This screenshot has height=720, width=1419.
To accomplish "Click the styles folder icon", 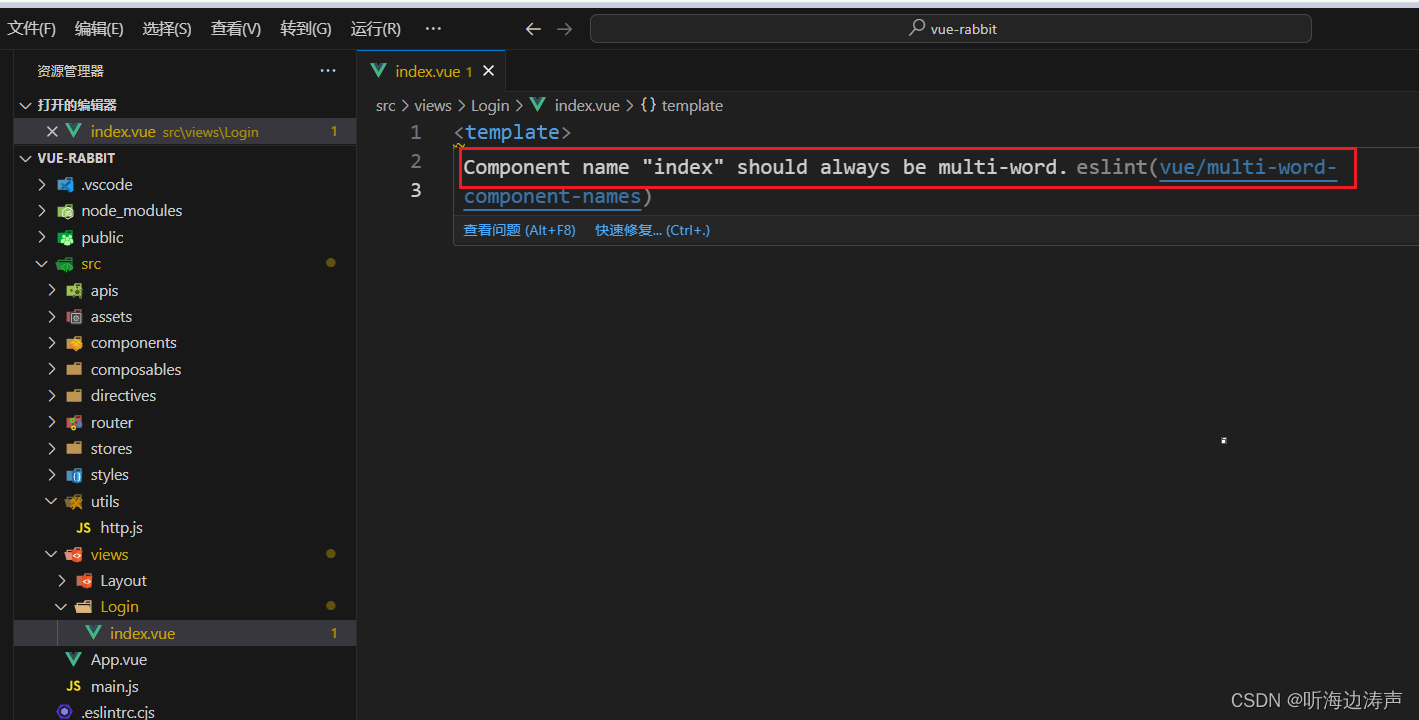I will (x=74, y=475).
